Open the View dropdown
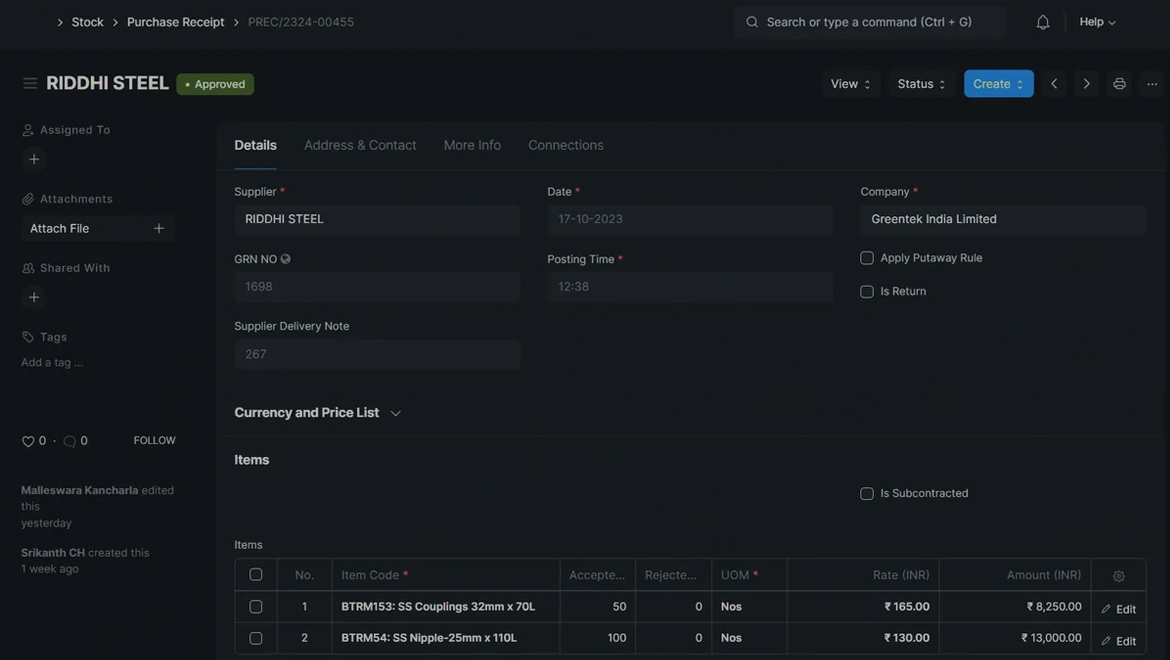Viewport: 1170px width, 660px height. point(851,84)
